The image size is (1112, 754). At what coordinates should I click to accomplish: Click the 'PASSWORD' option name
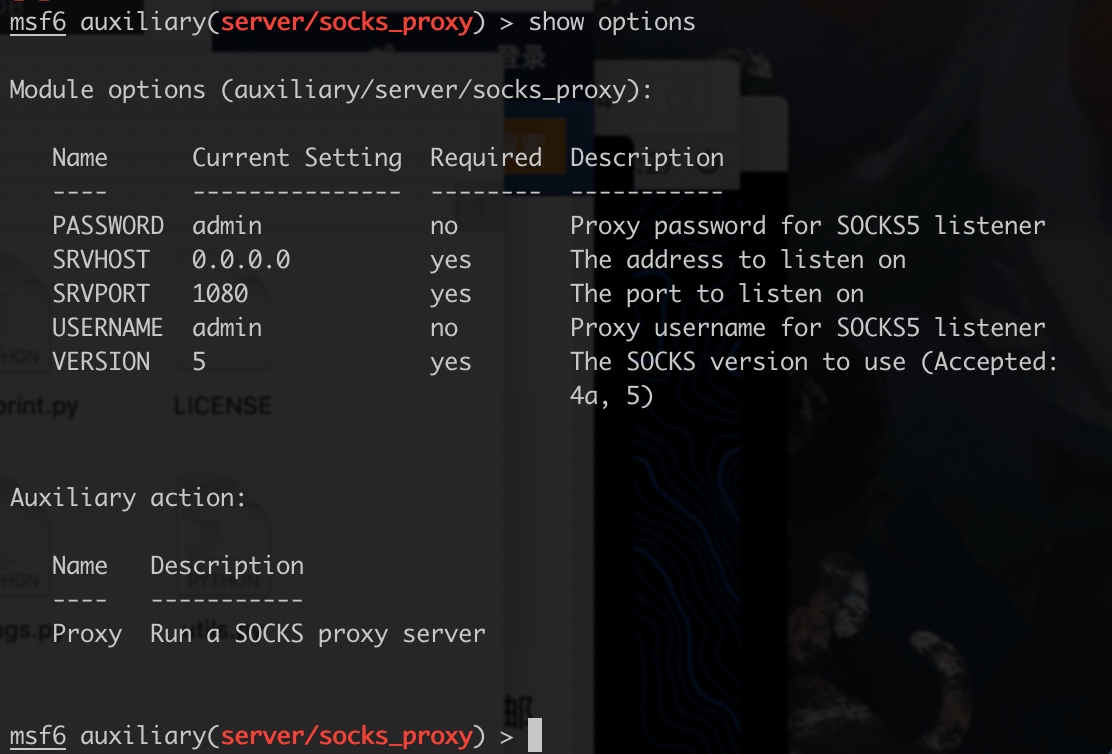108,226
